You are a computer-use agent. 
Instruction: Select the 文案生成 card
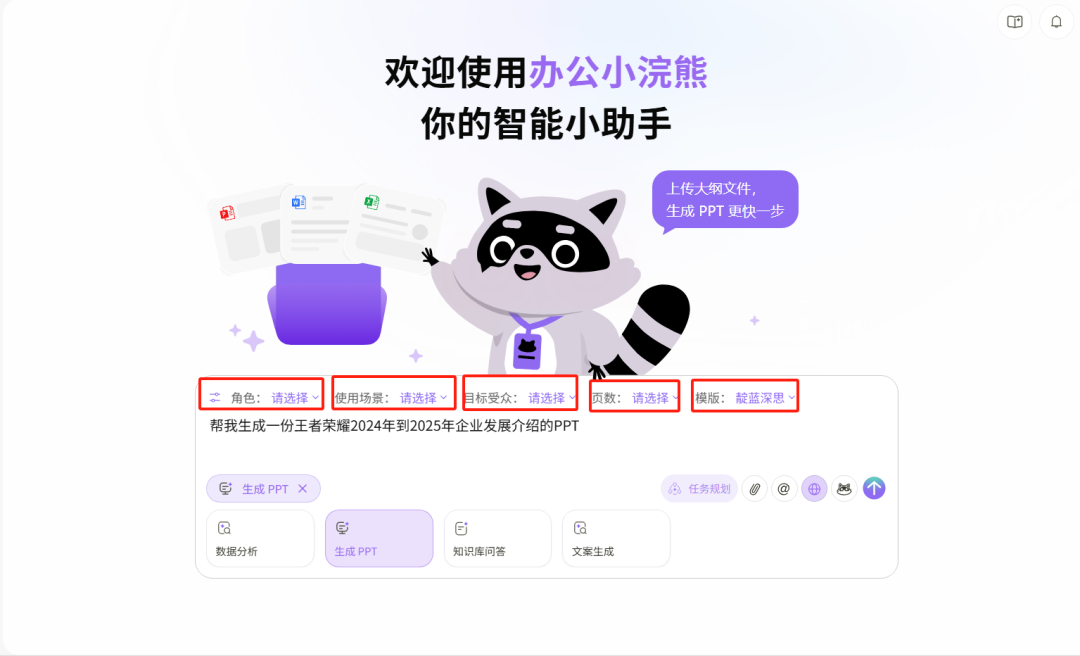point(616,539)
